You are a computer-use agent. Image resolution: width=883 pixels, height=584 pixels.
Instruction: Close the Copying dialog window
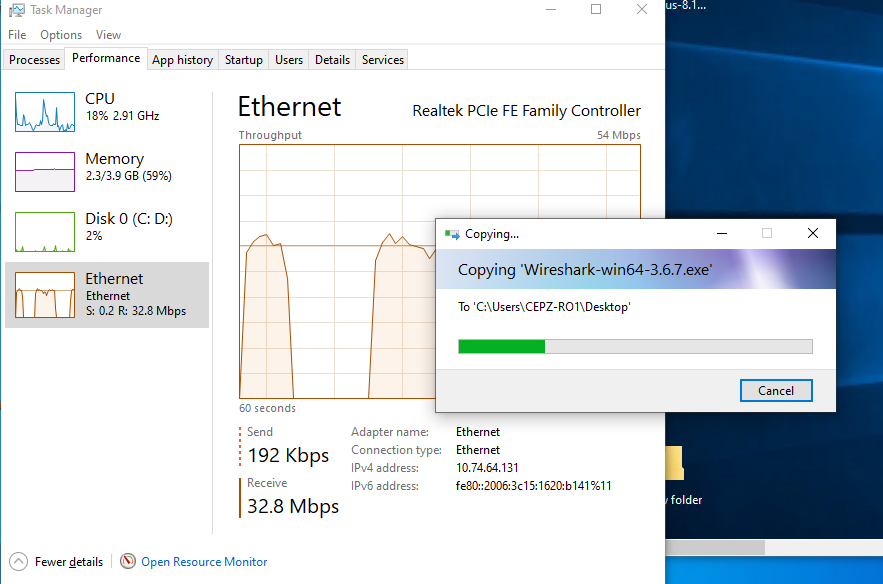813,233
